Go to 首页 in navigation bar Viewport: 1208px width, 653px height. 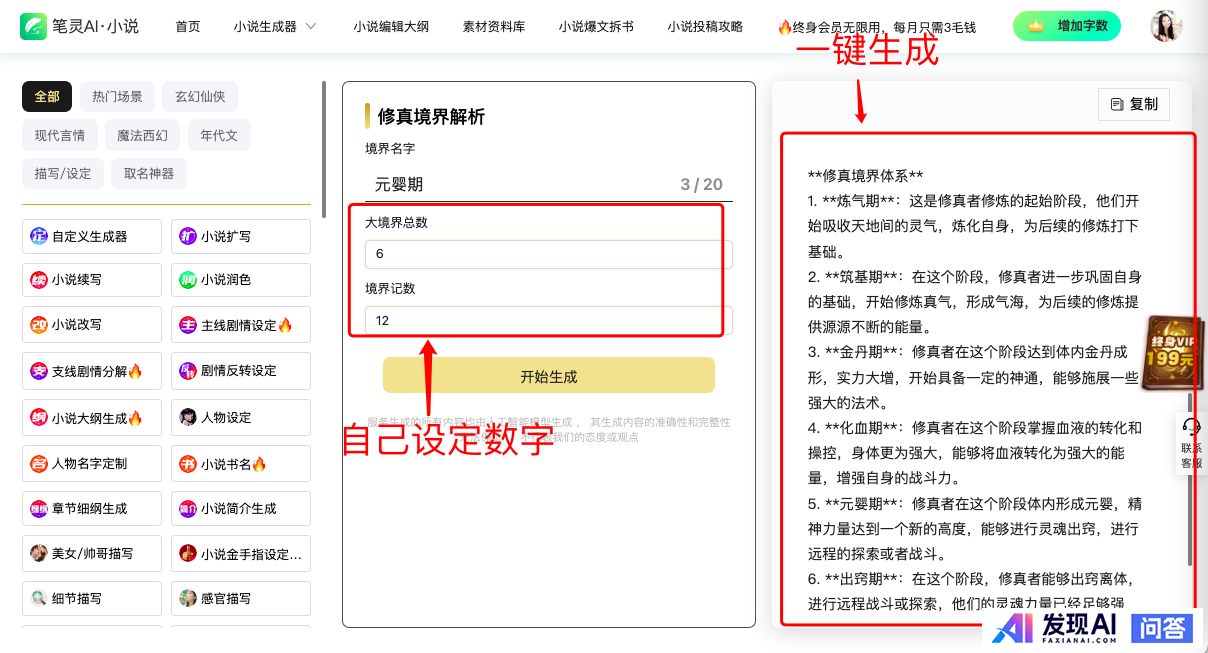click(x=187, y=27)
